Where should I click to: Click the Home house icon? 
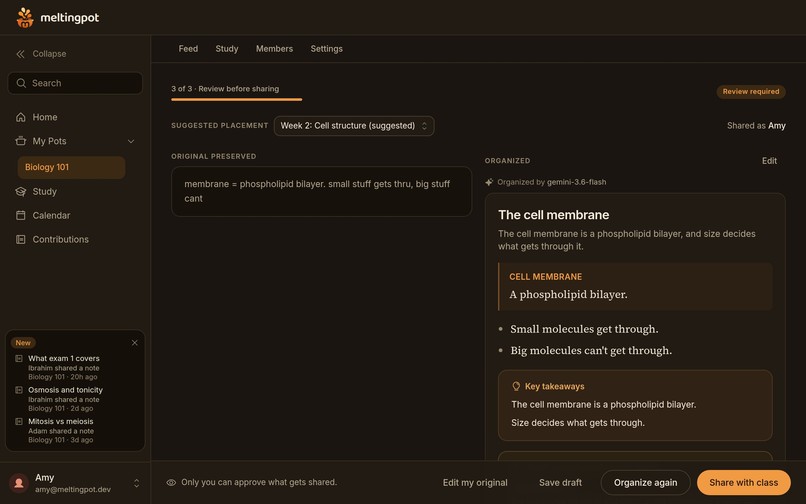tap(21, 117)
